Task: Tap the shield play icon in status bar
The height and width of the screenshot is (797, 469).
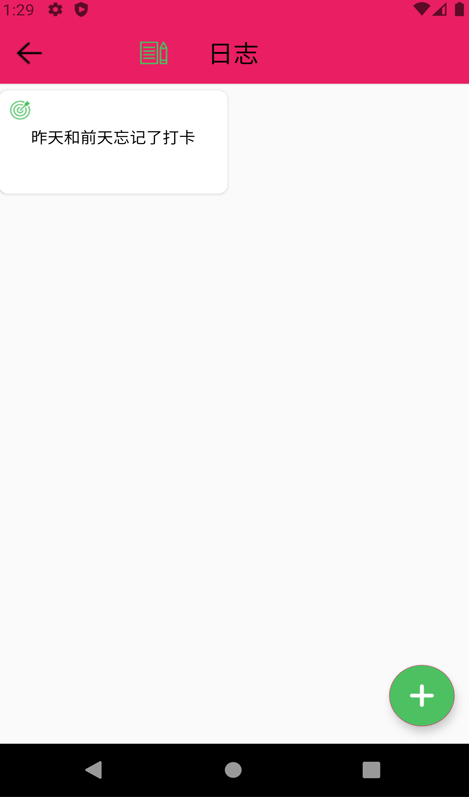Action: (x=81, y=9)
